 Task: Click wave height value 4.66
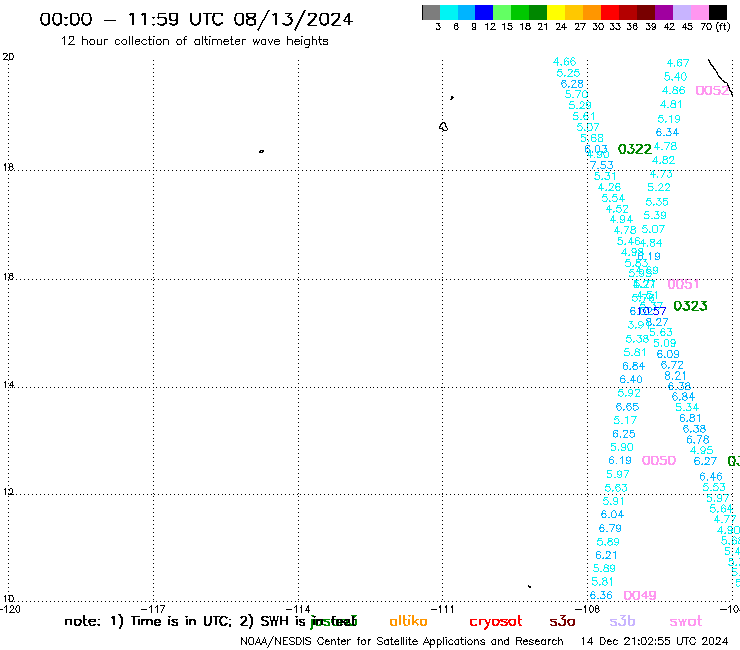click(564, 62)
